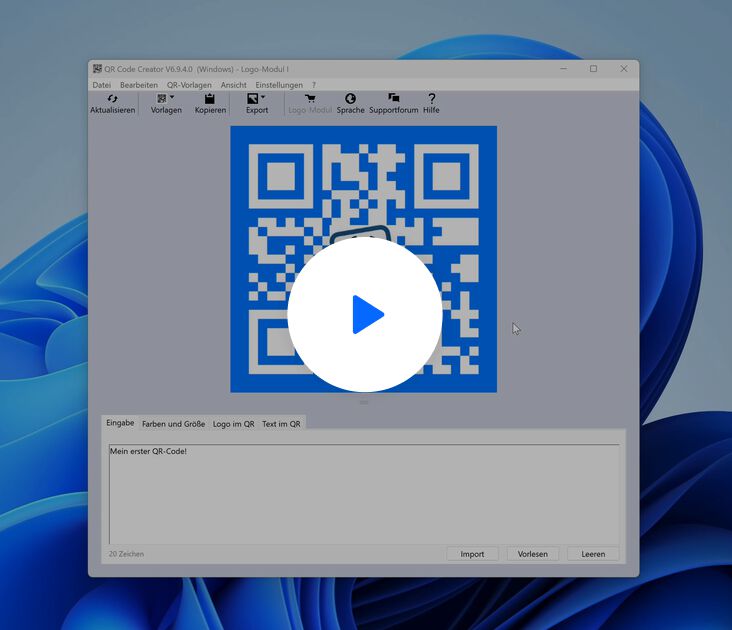Click into the QR text input field

click(364, 494)
